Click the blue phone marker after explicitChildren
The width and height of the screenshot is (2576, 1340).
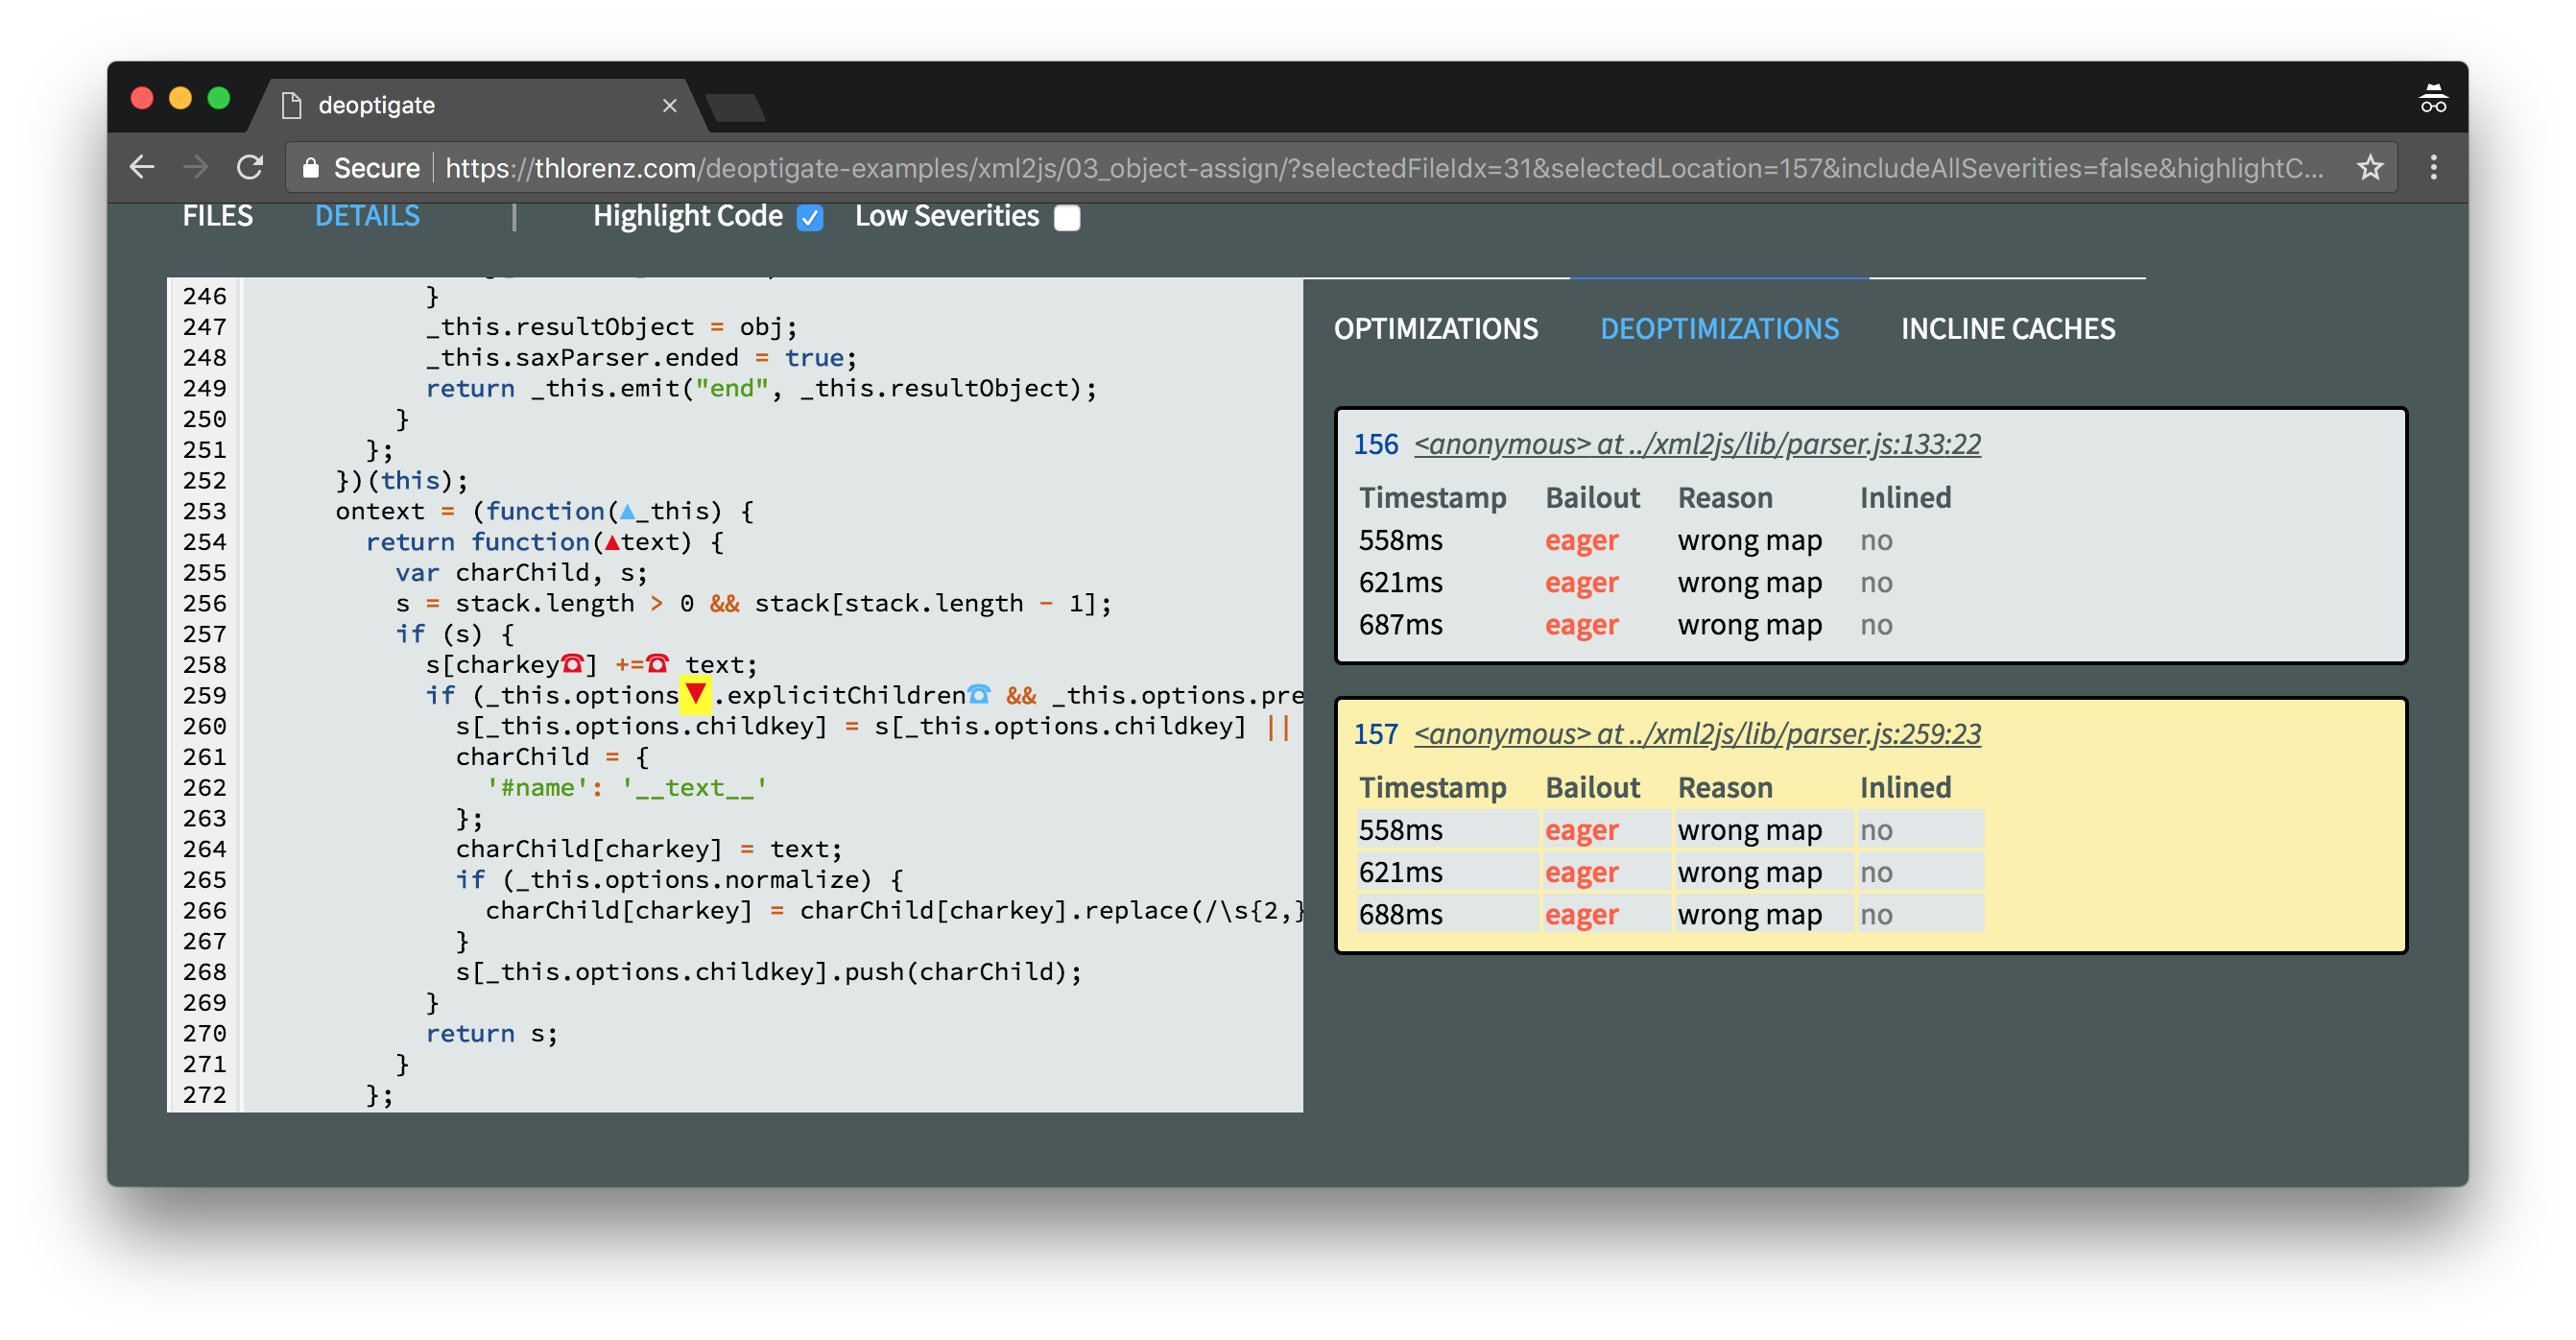[x=978, y=695]
